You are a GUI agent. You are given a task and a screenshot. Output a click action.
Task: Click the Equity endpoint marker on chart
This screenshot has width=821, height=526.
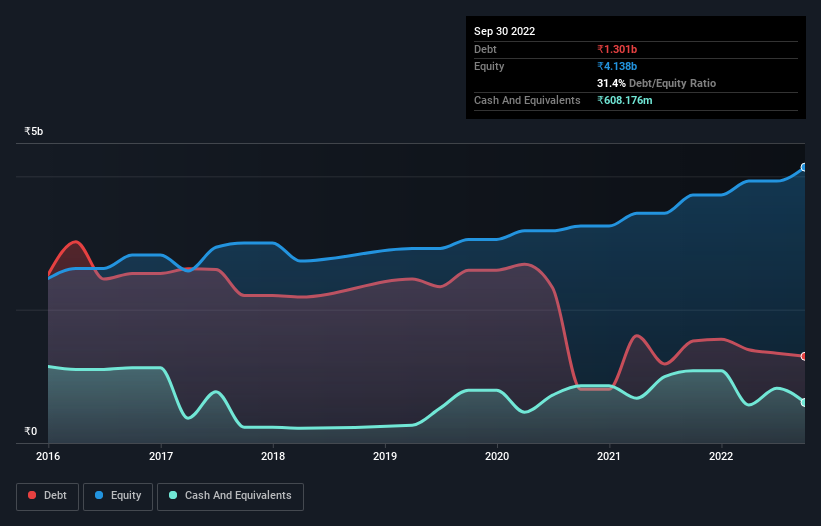click(x=804, y=167)
